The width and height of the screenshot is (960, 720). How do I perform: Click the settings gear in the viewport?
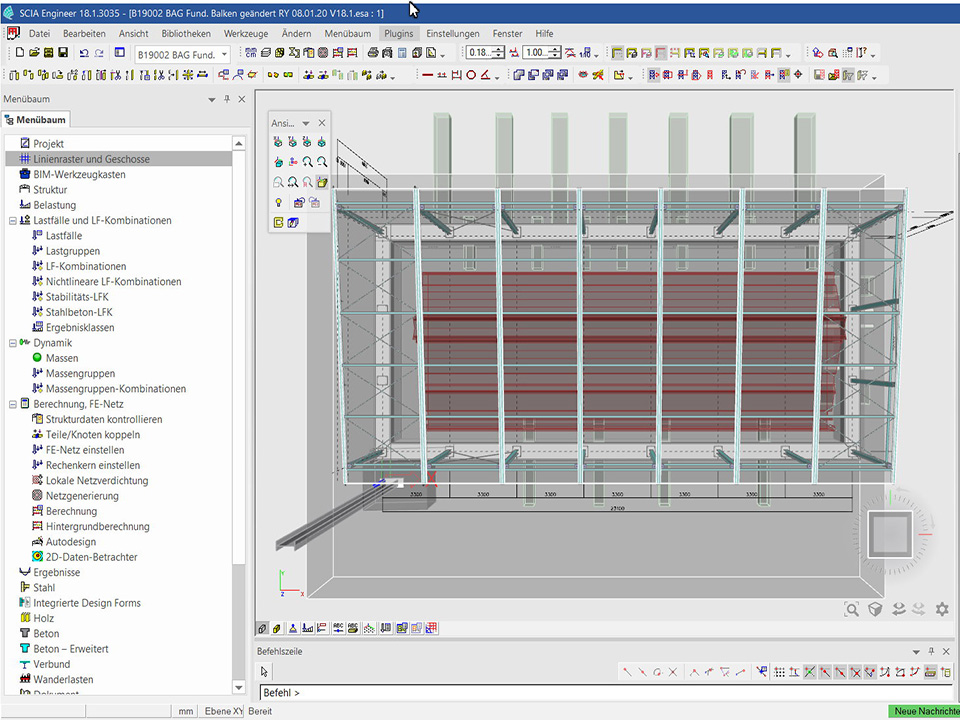coord(941,609)
